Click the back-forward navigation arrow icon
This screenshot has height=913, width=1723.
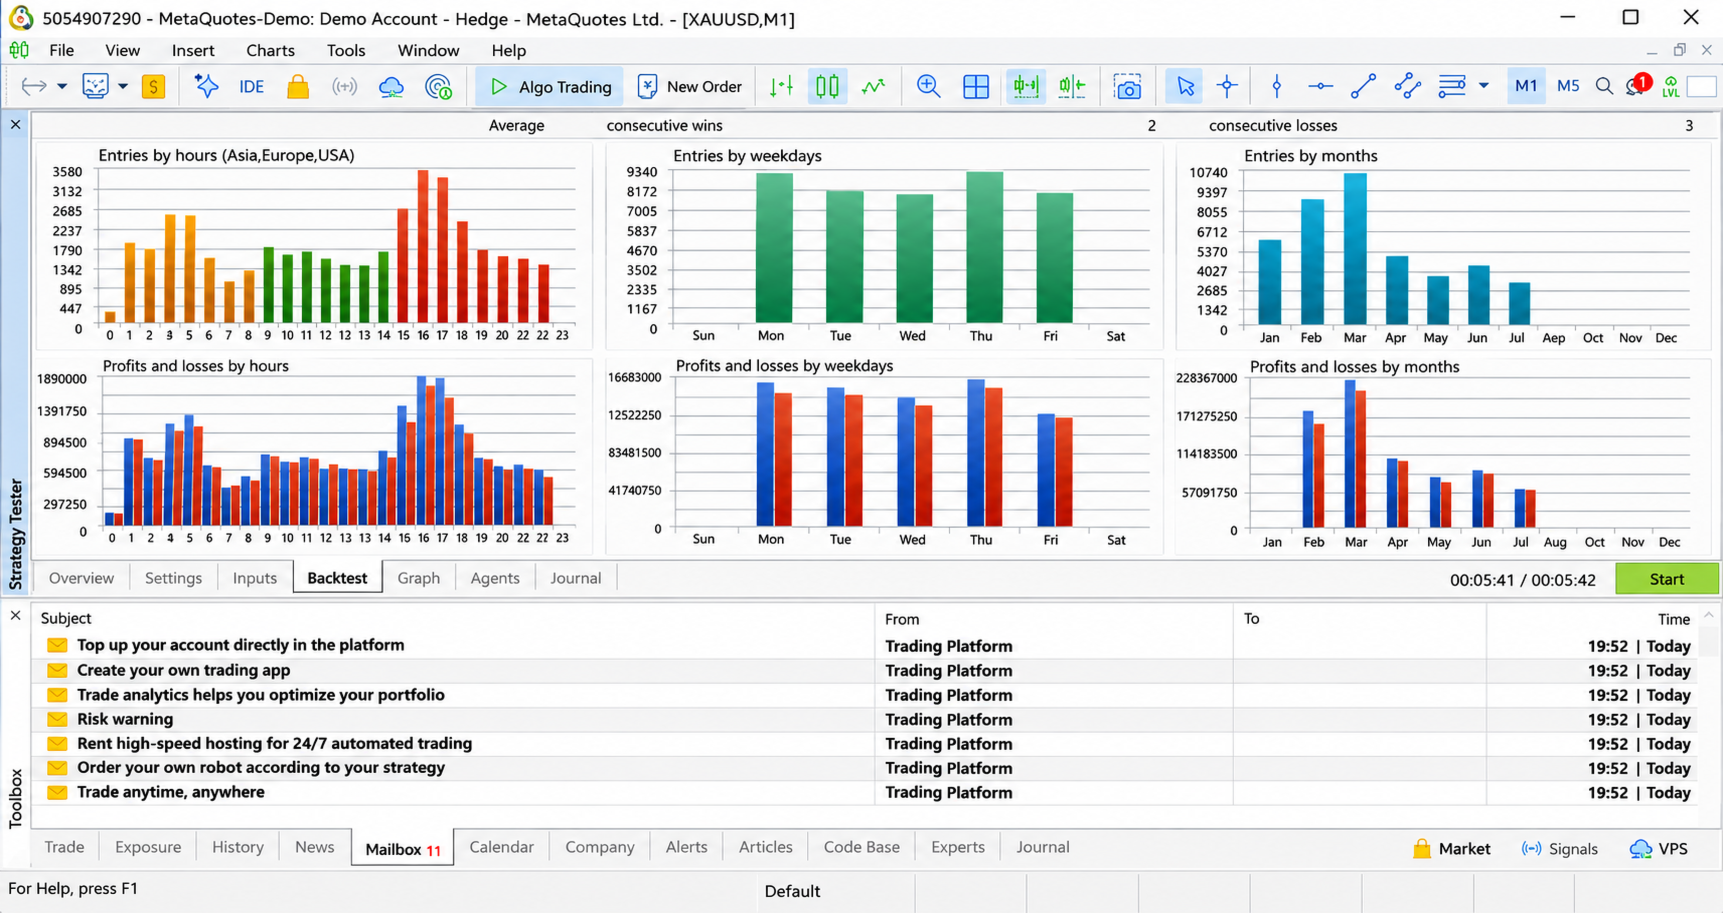coord(34,87)
